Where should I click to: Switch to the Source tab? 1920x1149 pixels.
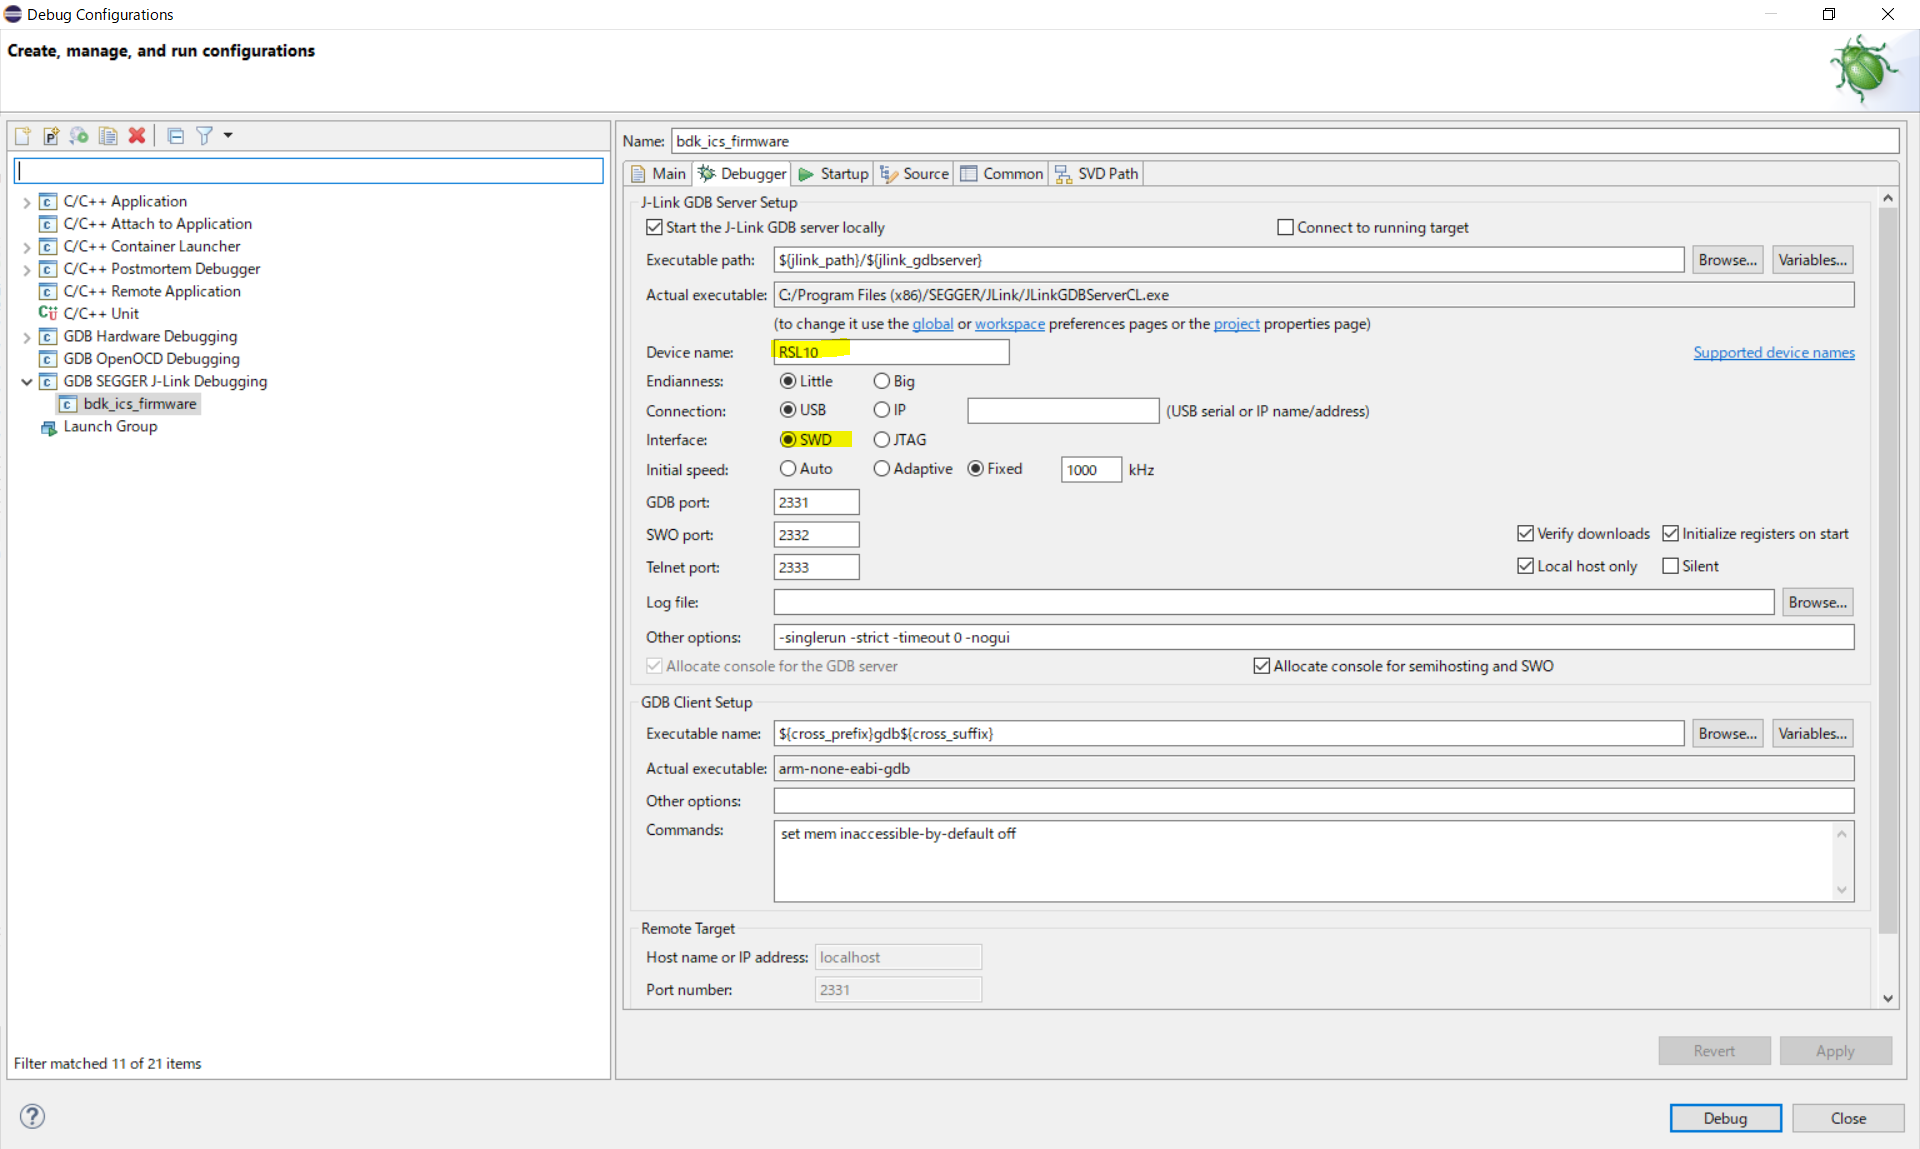(914, 174)
